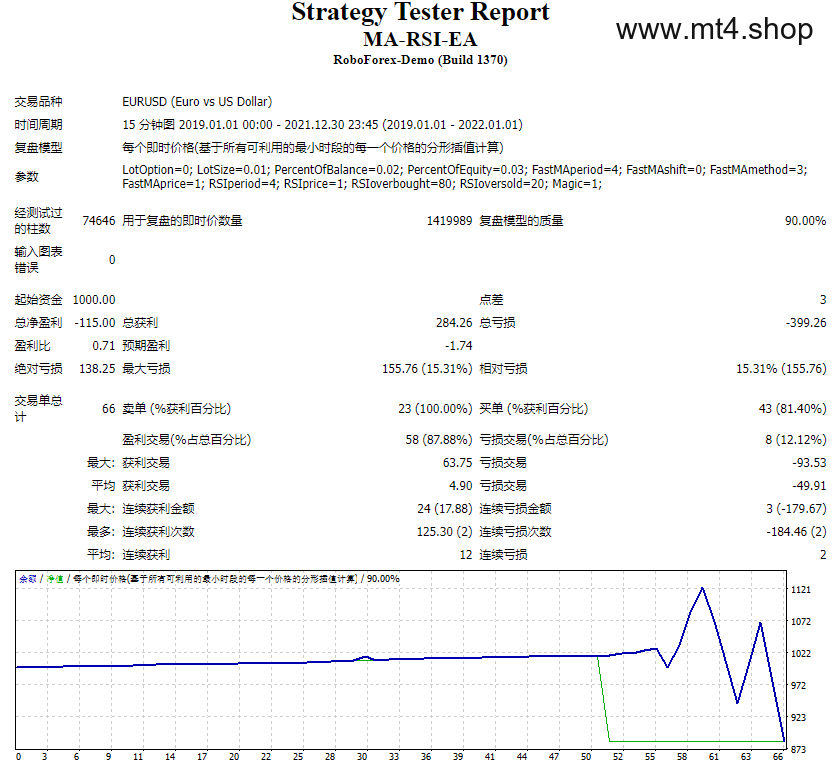Click maximal drawdown 155.76 (15.31%)

(427, 369)
